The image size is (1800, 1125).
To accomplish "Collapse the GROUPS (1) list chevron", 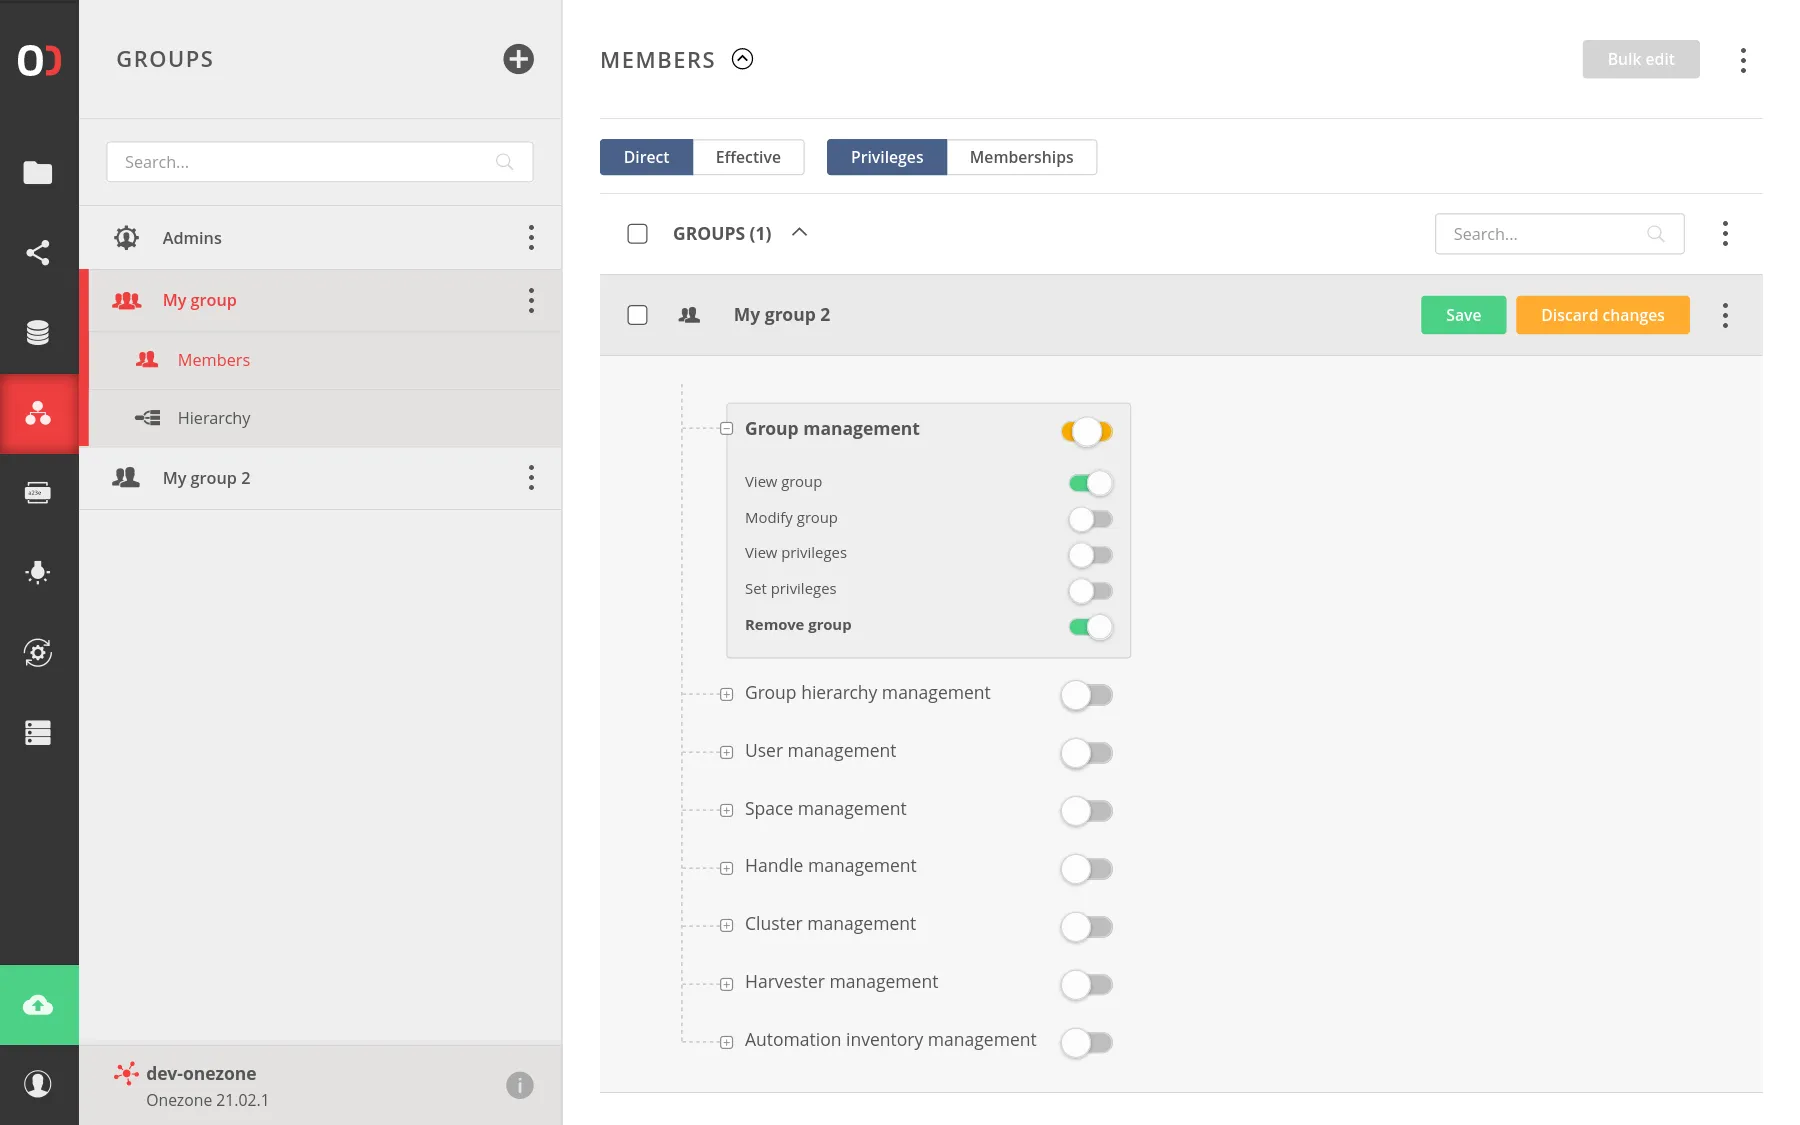I will click(799, 233).
